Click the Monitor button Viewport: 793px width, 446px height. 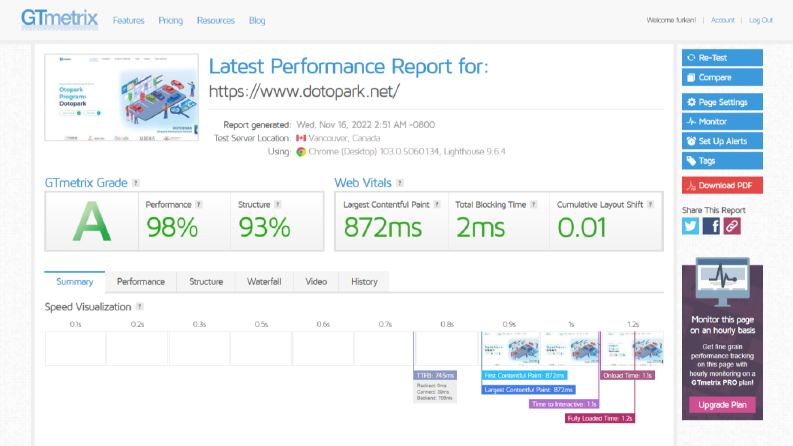coord(722,121)
